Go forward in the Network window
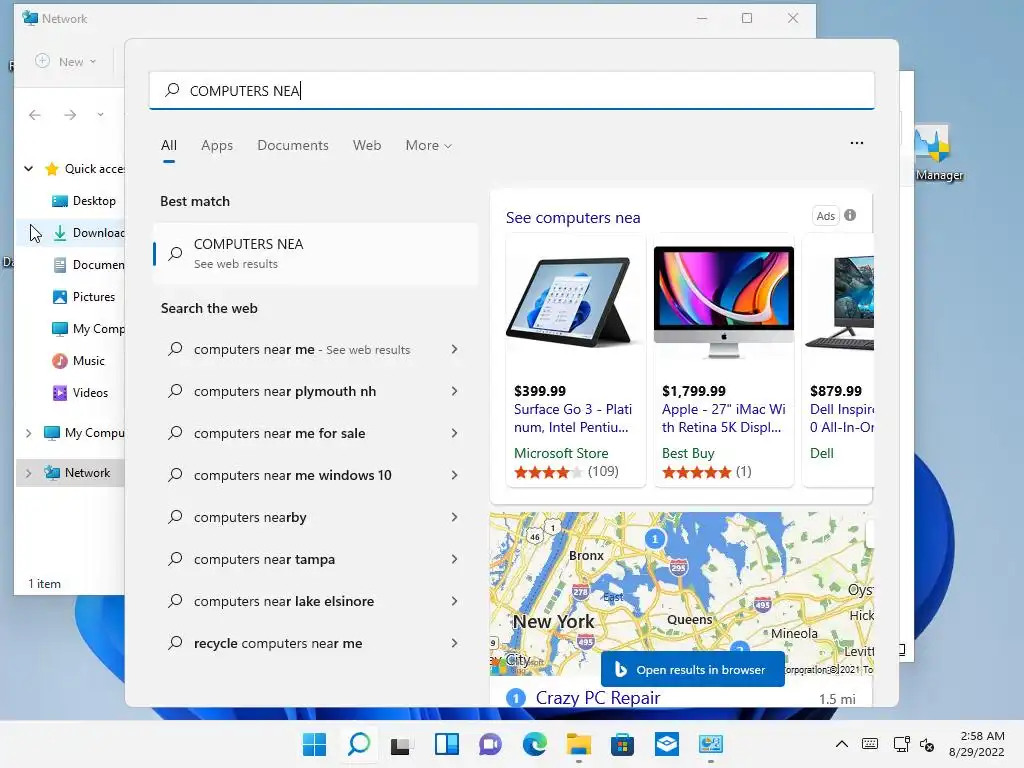The image size is (1024, 768). (x=70, y=115)
